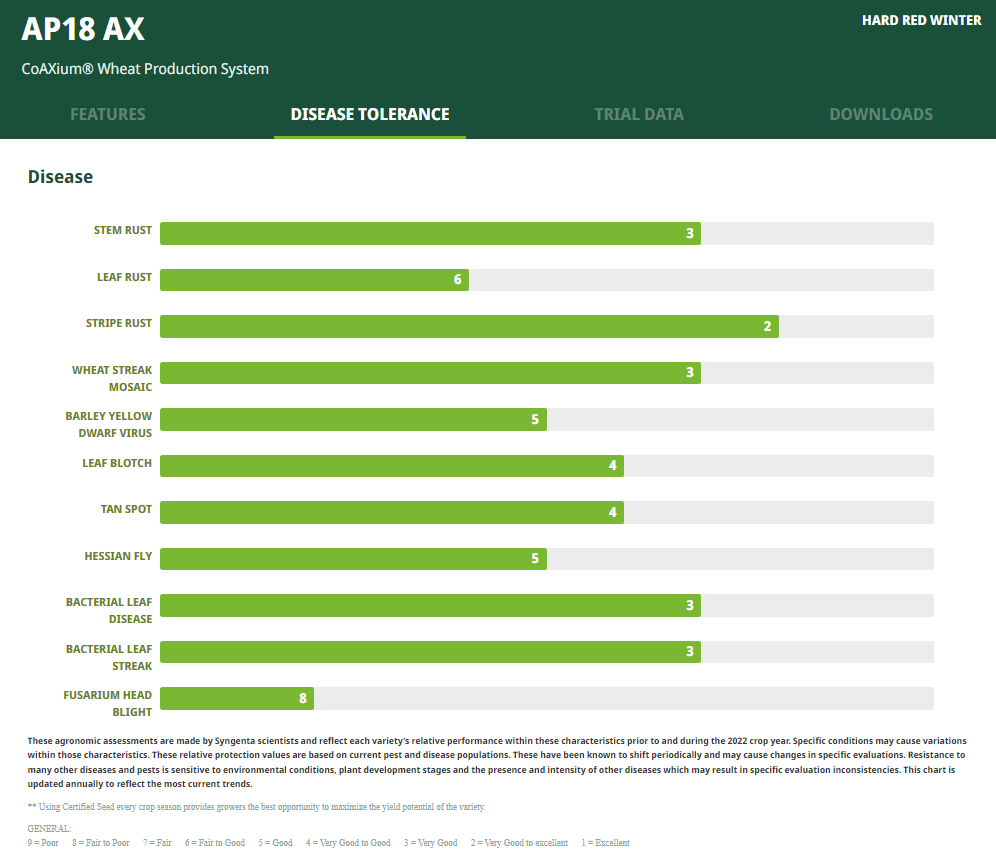Click the '6 = Fair to Good' legend entry
Screen dimensions: 996x858
[215, 843]
